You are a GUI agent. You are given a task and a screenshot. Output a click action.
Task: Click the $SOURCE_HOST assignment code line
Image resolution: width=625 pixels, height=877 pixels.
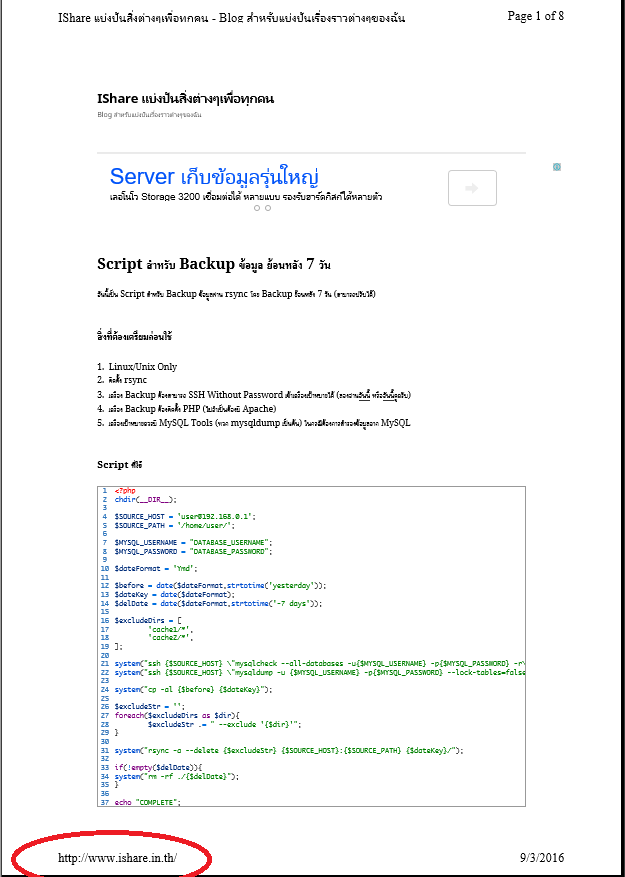184,515
